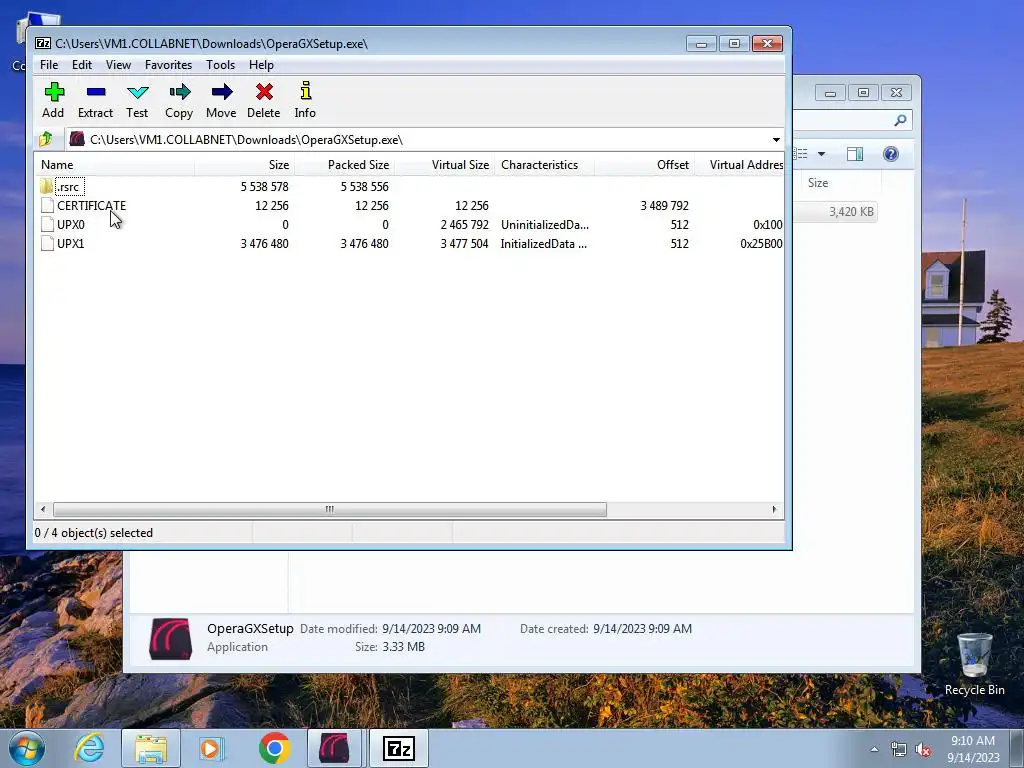
Task: Click the taskbar clock 9:10 AM
Action: (973, 741)
